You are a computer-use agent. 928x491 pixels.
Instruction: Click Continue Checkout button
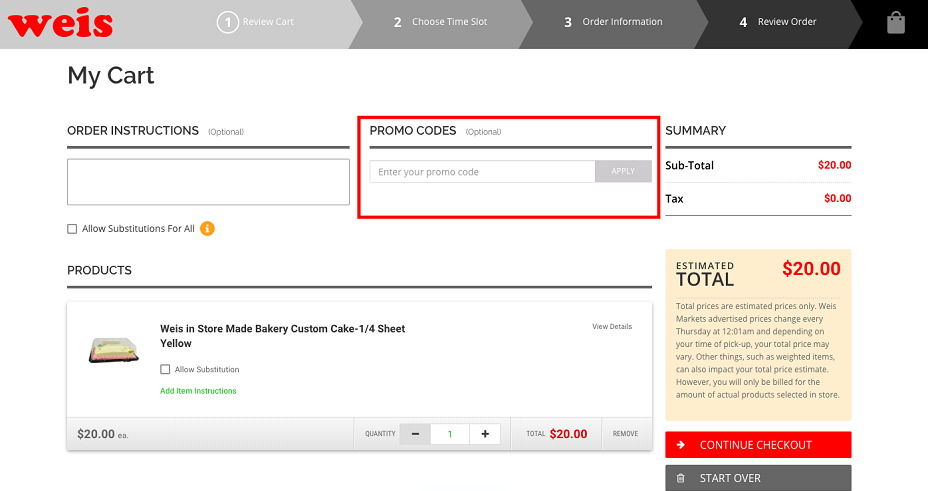758,445
